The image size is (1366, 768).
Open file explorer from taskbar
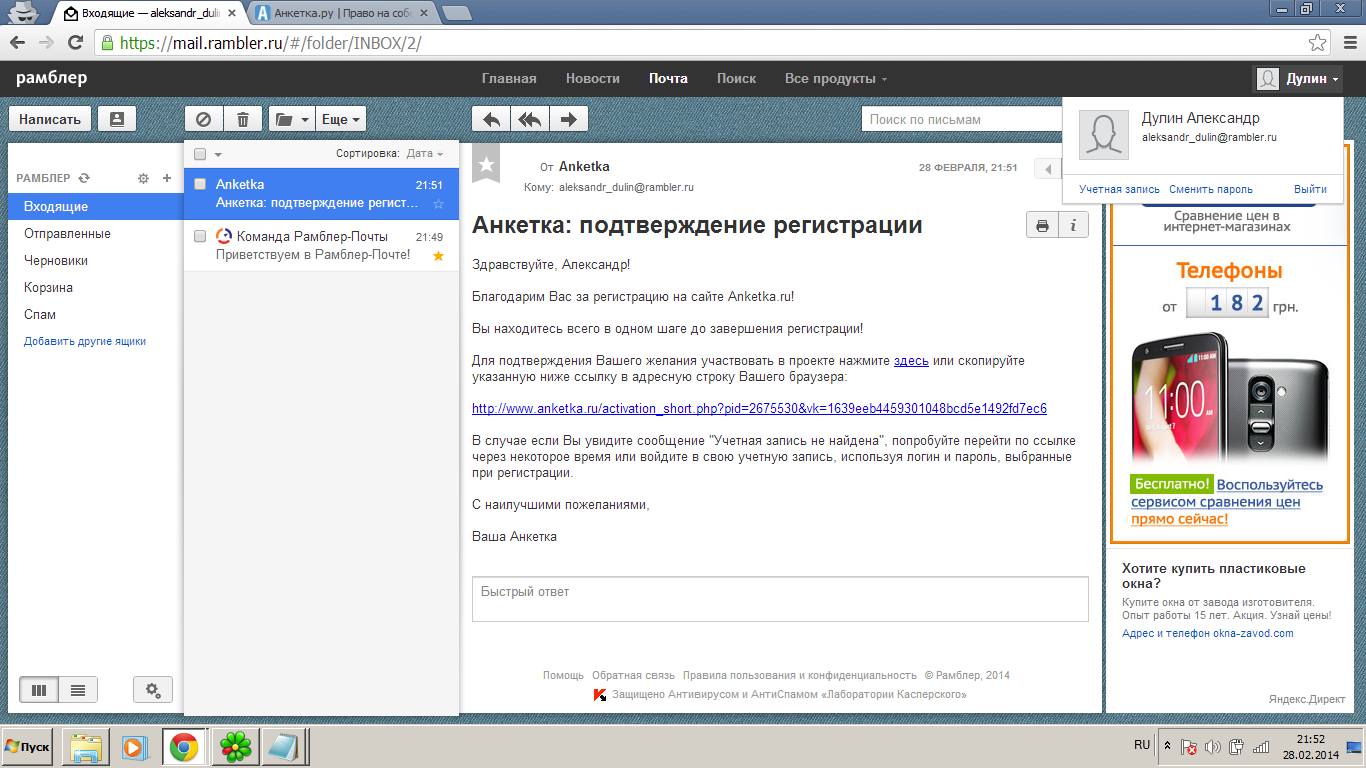(86, 747)
